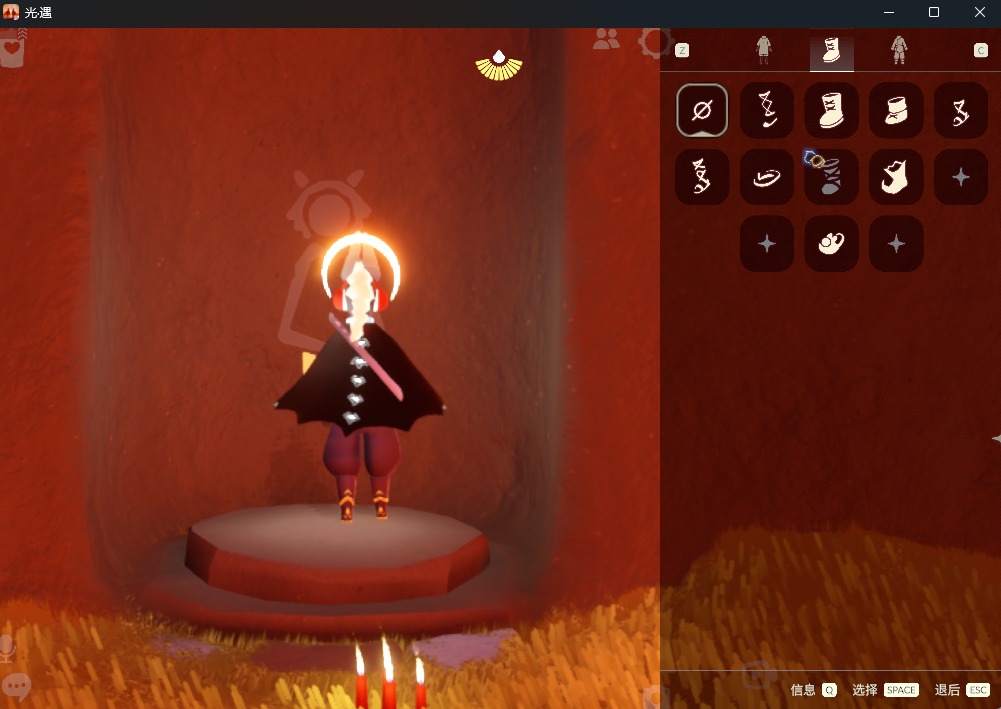
Task: Click the camera icon below the wardrobe panel
Action: coord(758,676)
